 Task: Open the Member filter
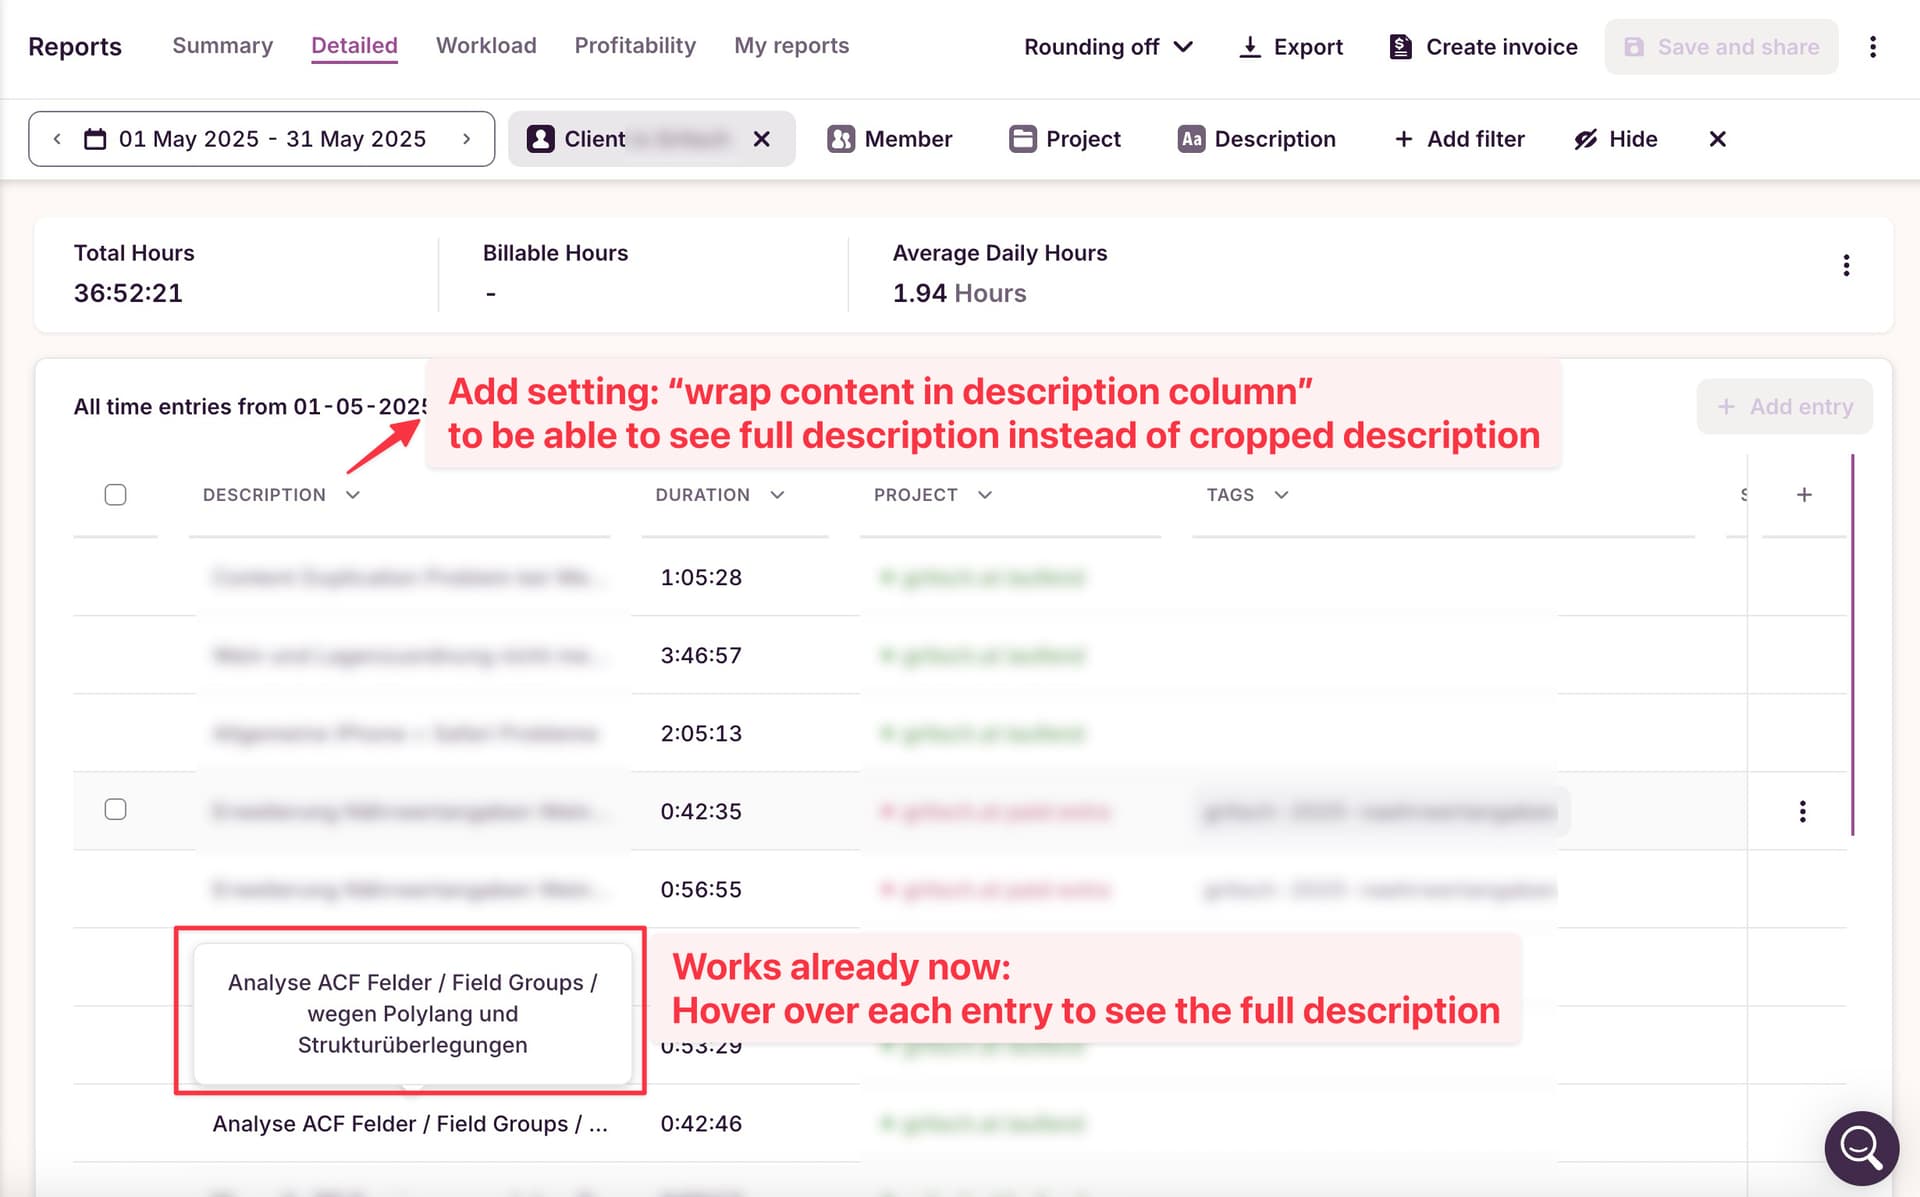889,139
